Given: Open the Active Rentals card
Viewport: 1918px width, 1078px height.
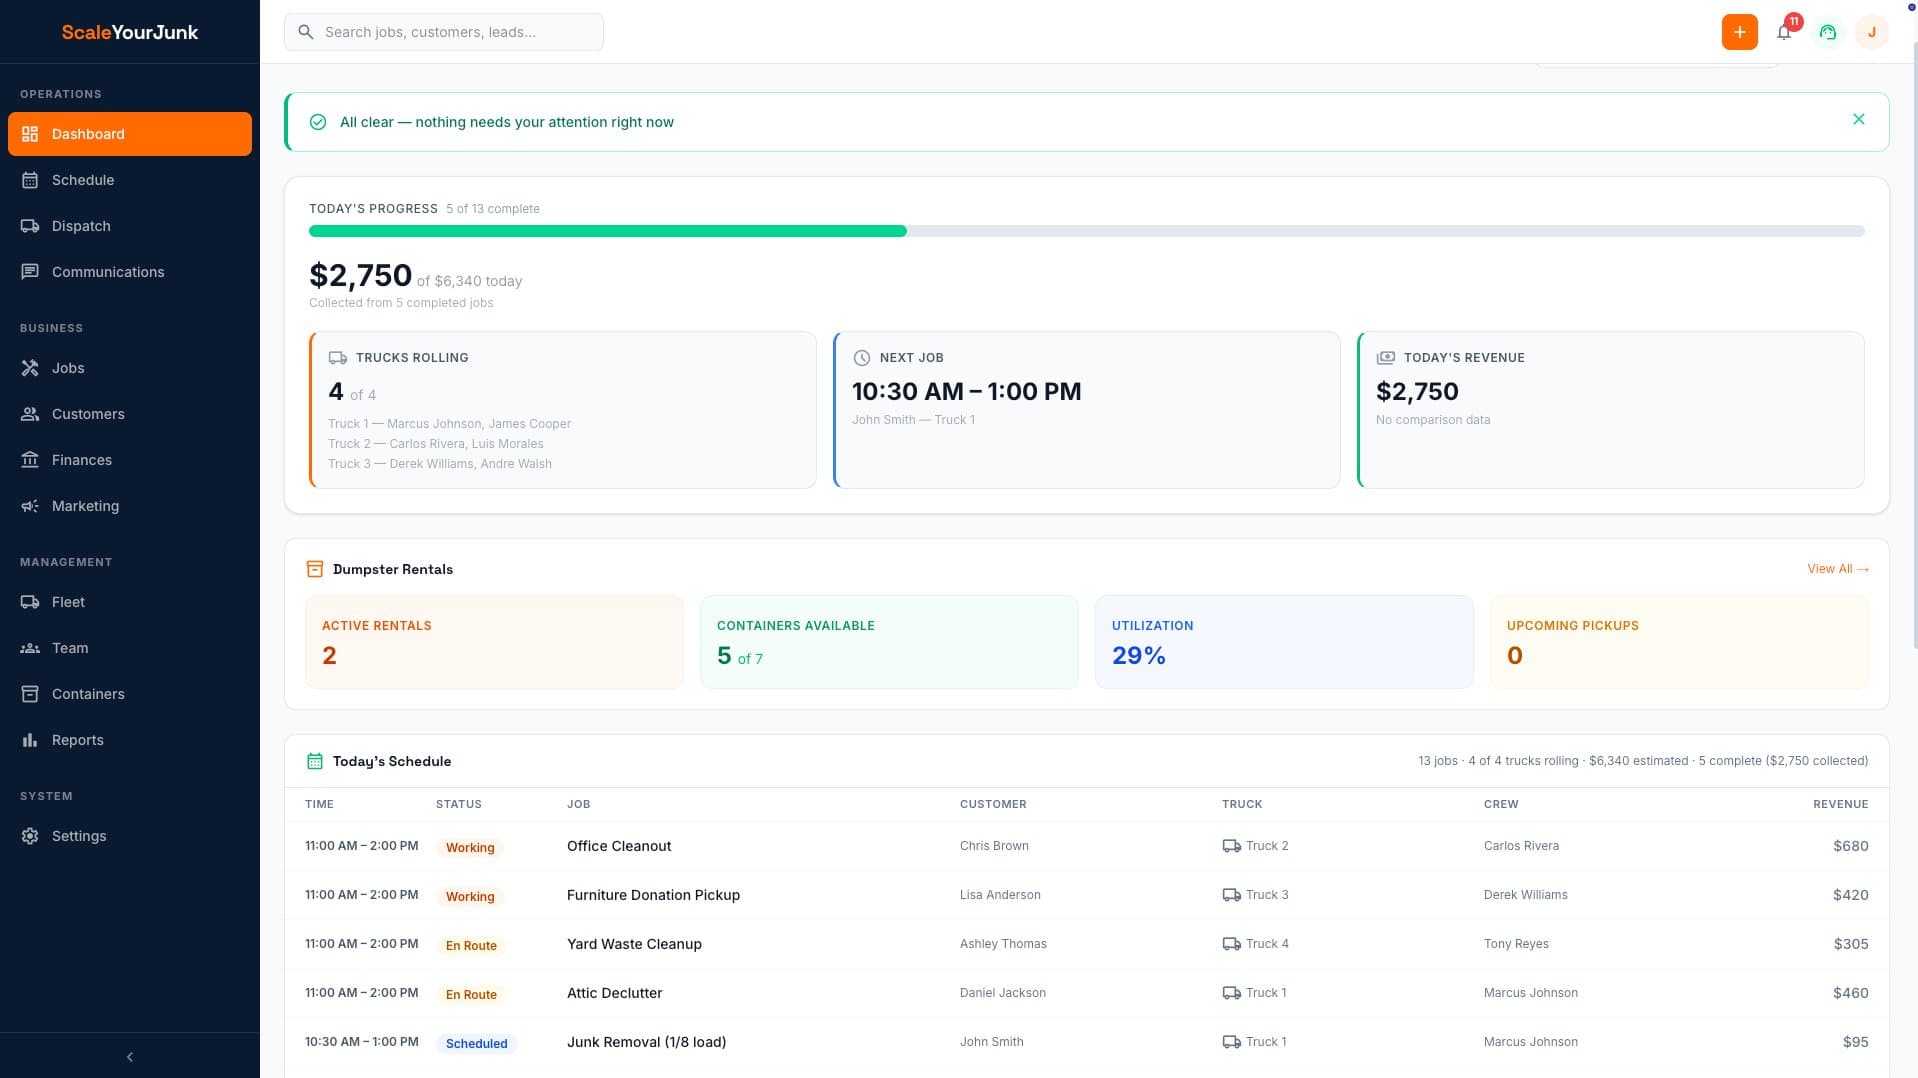Looking at the screenshot, I should tap(495, 642).
